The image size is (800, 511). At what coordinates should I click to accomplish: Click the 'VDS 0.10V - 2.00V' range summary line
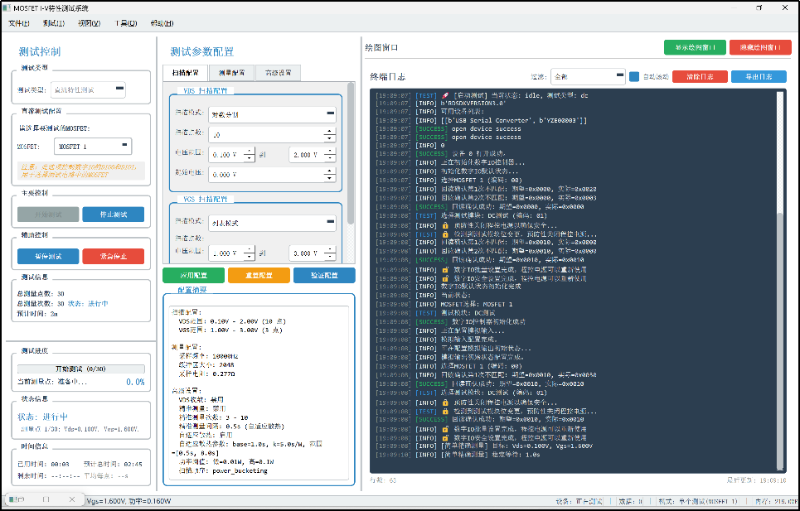pyautogui.click(x=232, y=321)
